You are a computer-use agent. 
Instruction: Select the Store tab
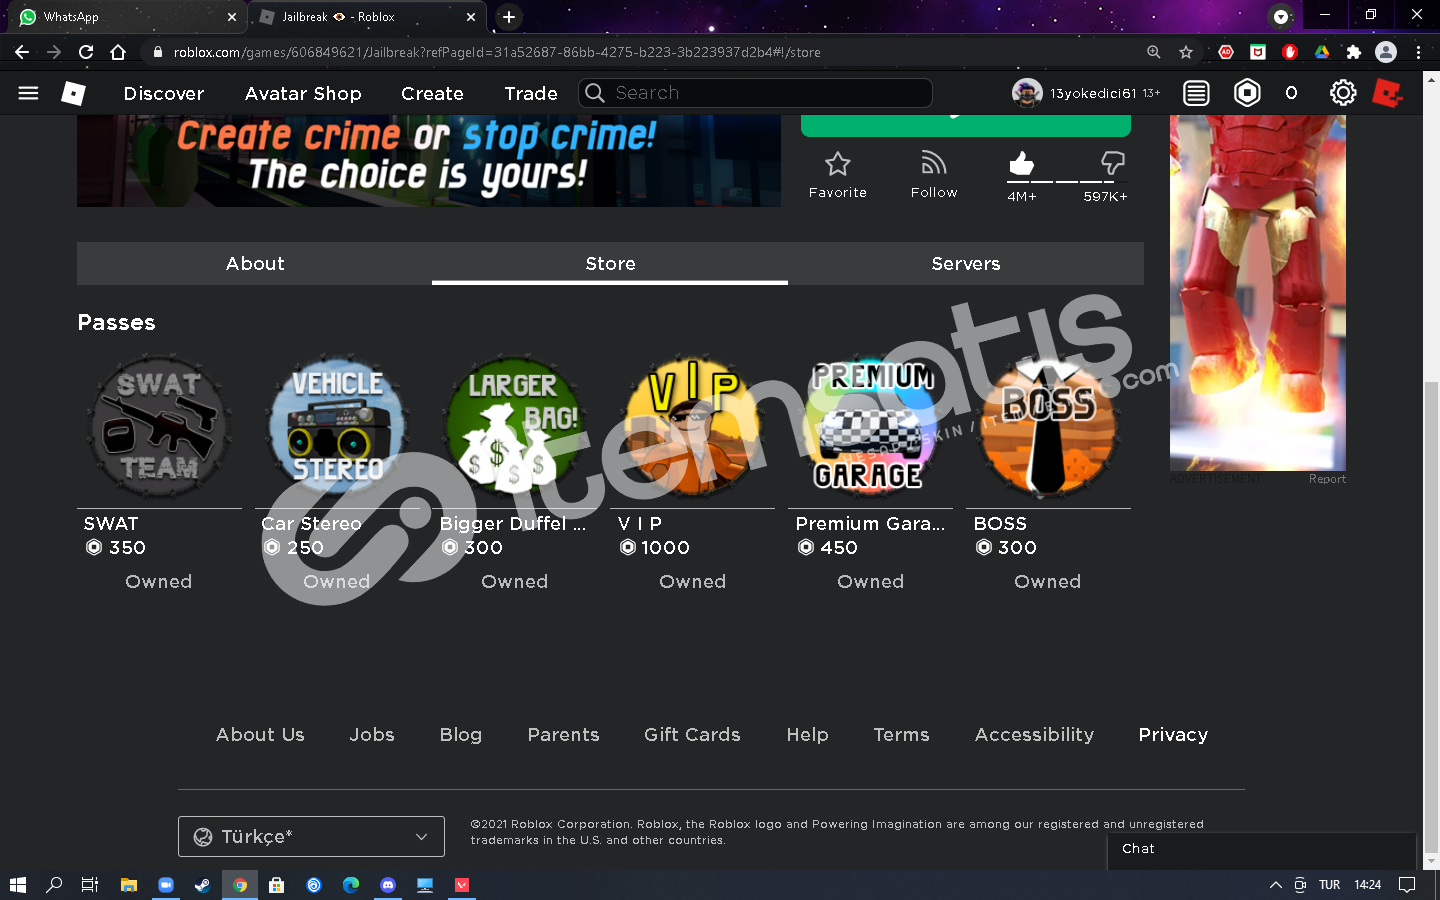pyautogui.click(x=610, y=264)
